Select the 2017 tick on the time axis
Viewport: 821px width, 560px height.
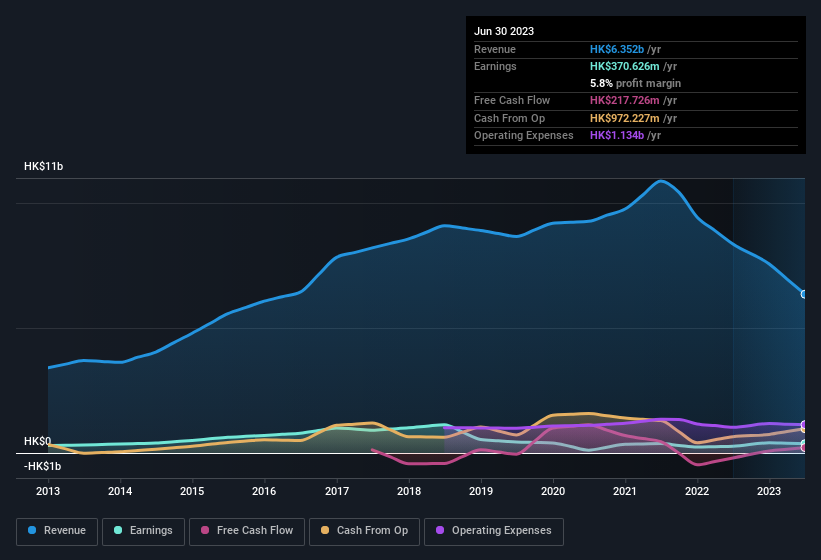337,491
